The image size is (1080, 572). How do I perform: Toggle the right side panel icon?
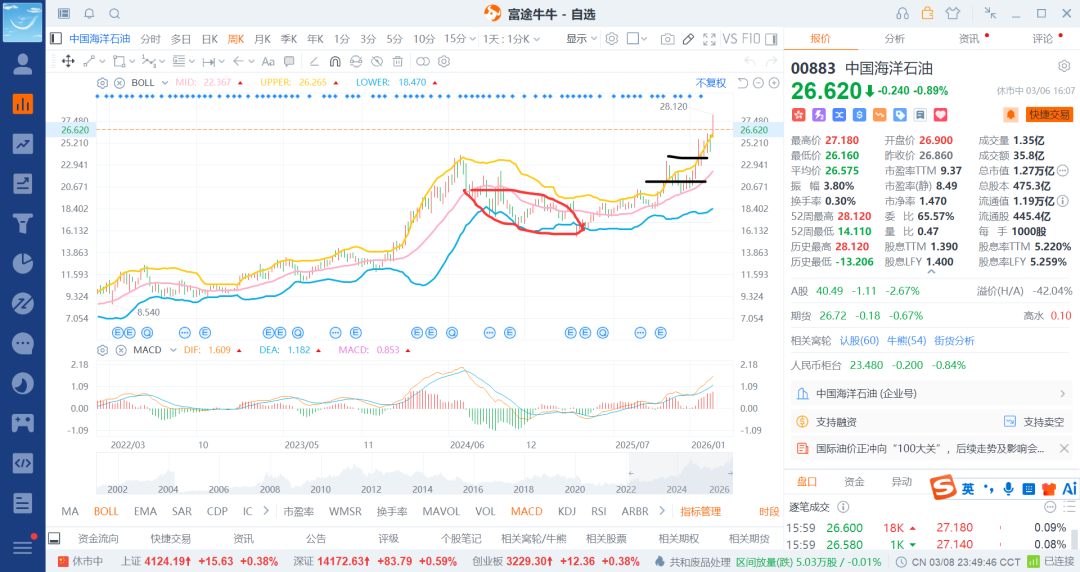click(x=771, y=39)
